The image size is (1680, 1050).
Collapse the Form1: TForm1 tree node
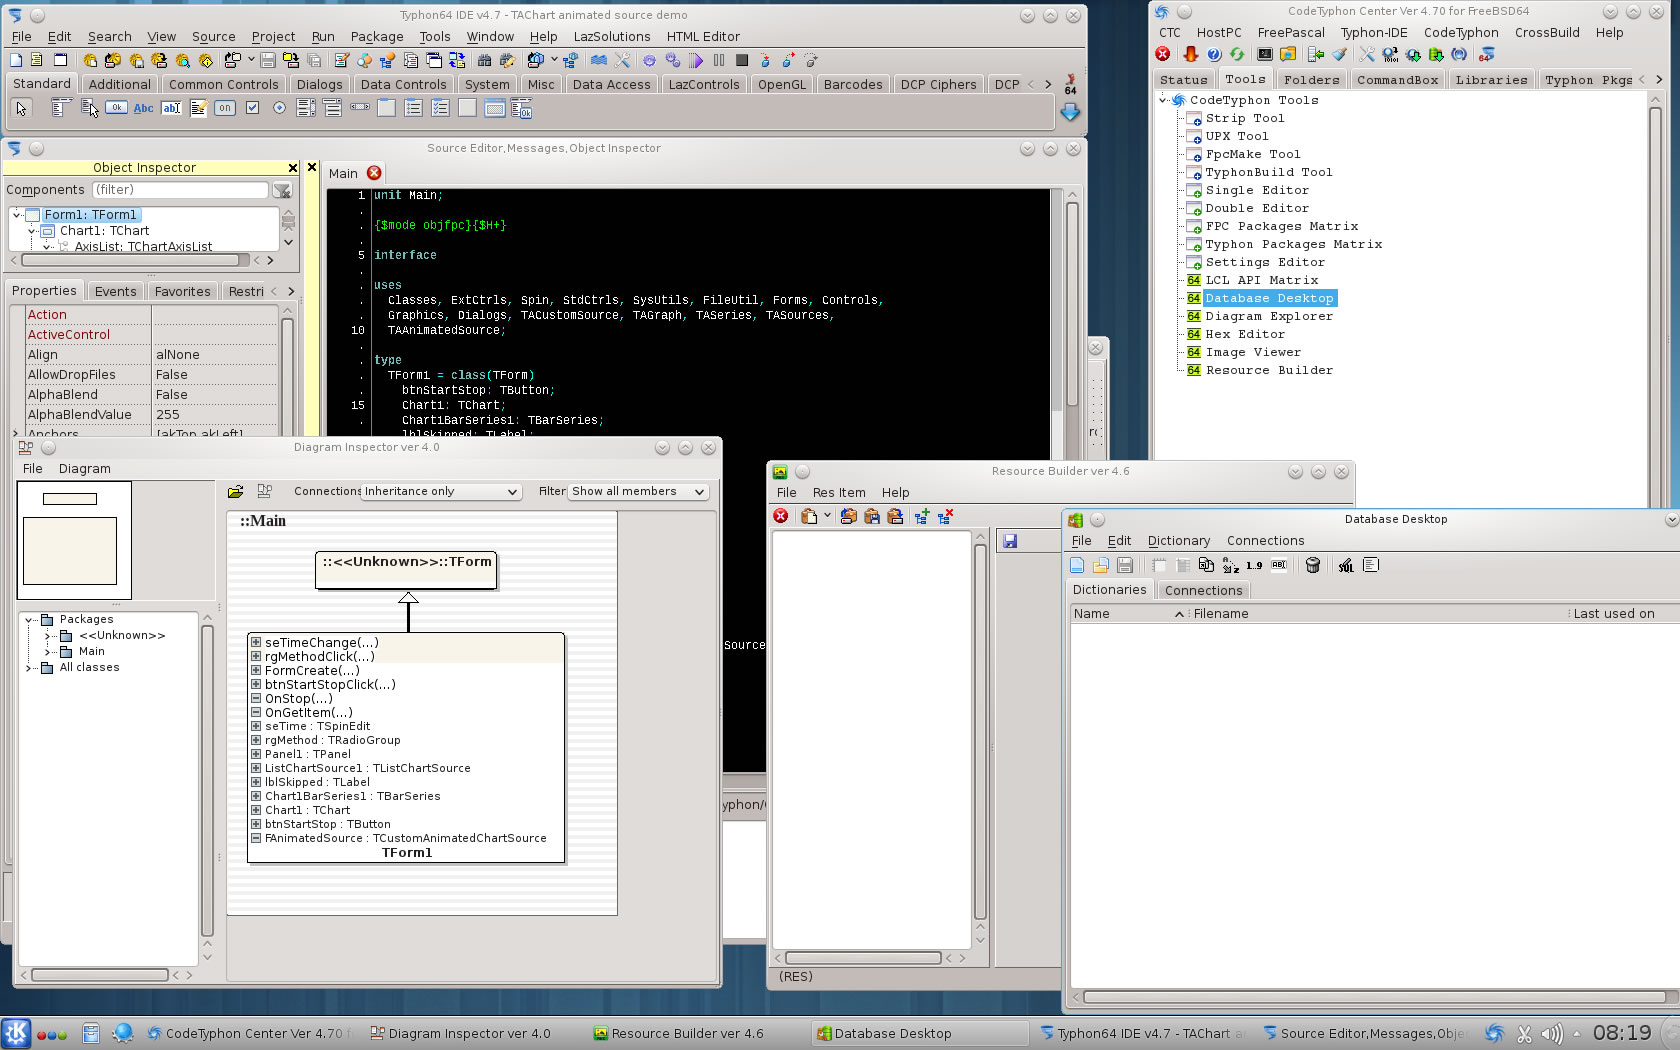[x=17, y=215]
